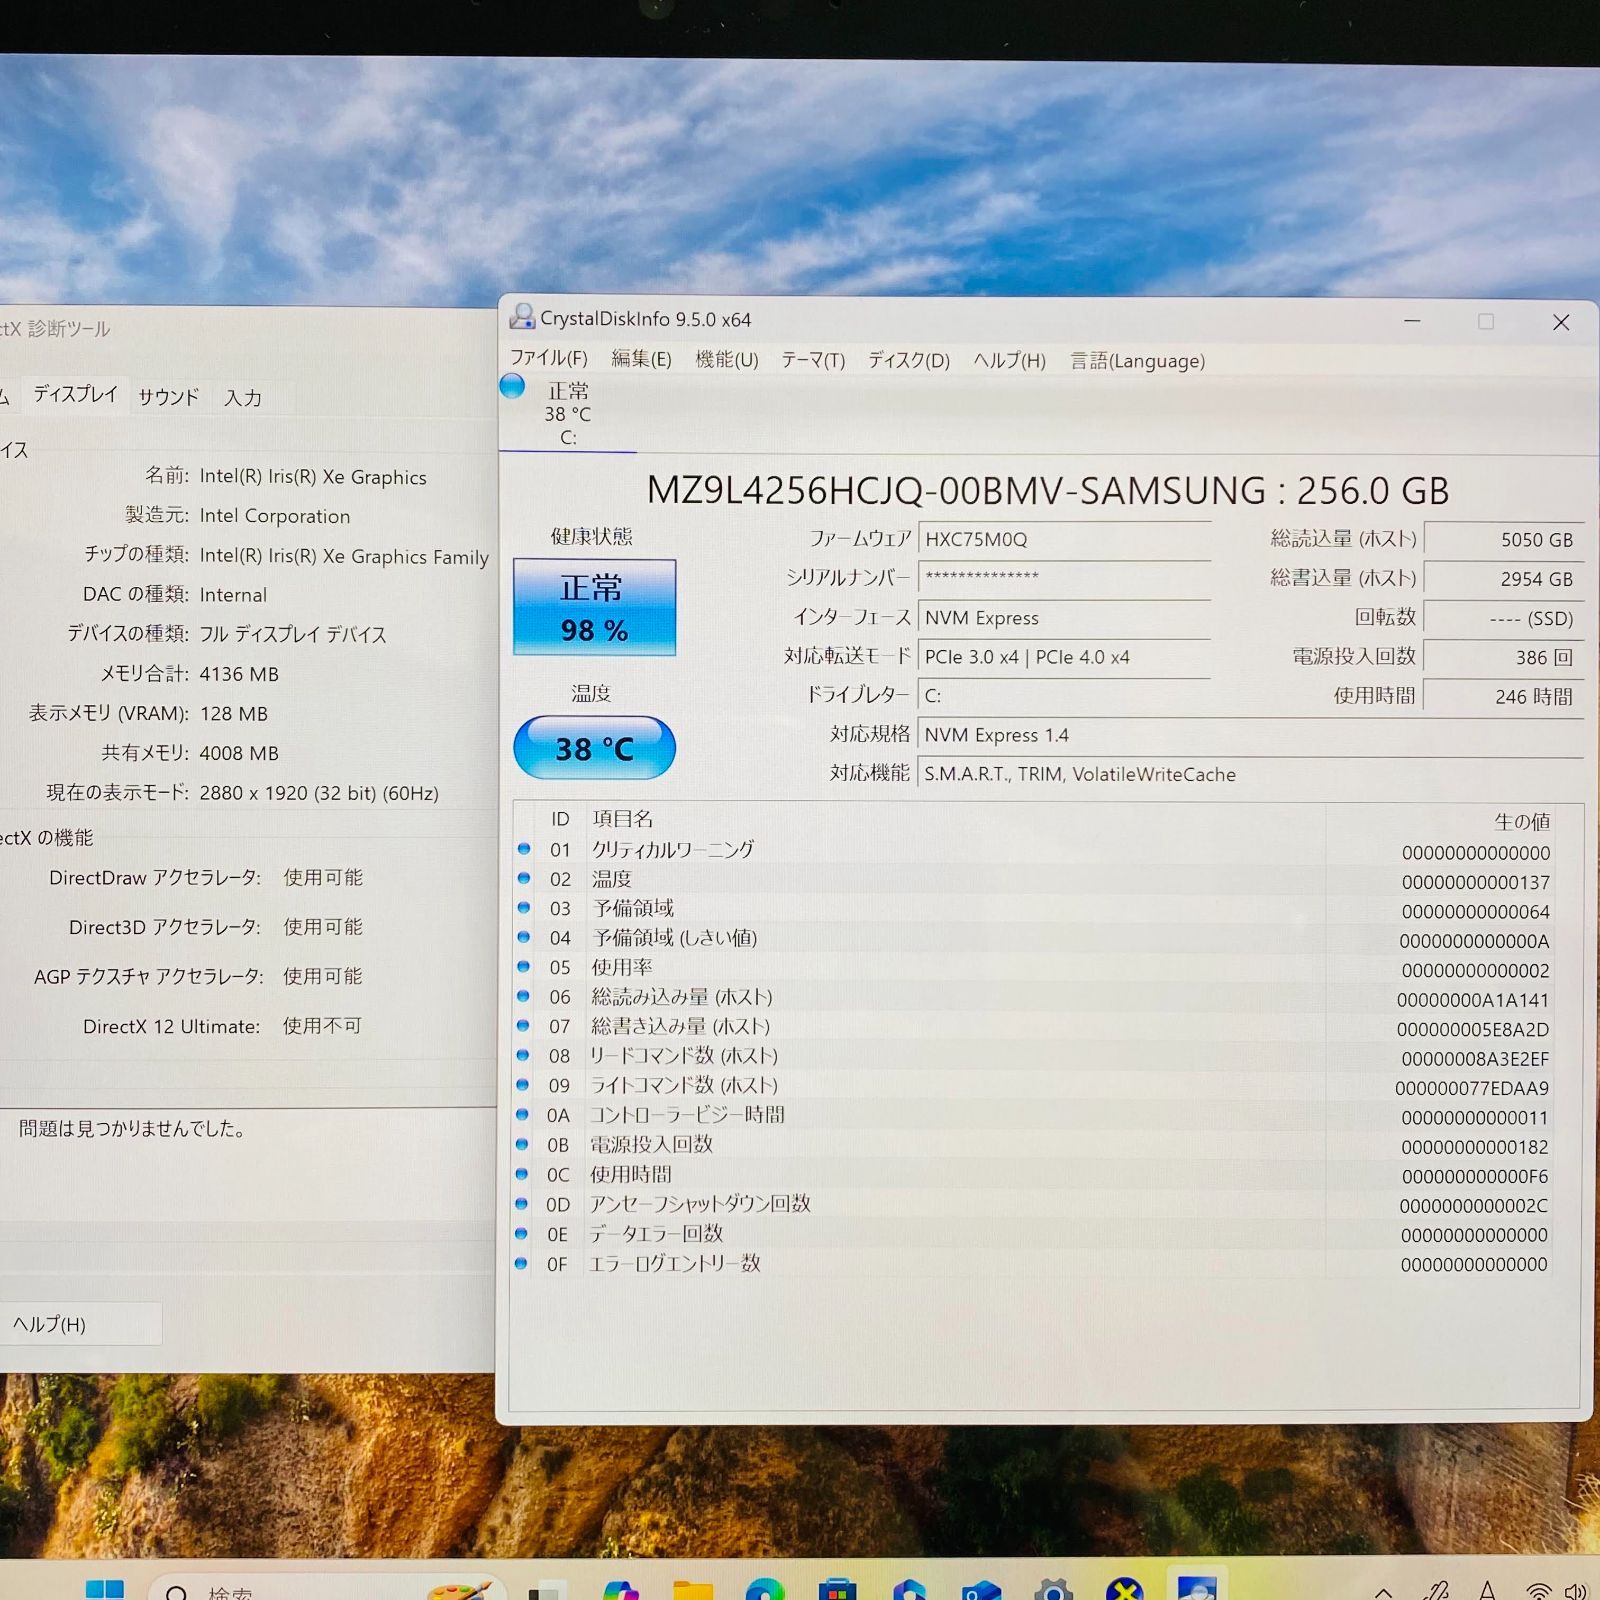Screen dimensions: 1600x1600
Task: Click the firmware field HXC75M0Q
Action: click(1064, 539)
